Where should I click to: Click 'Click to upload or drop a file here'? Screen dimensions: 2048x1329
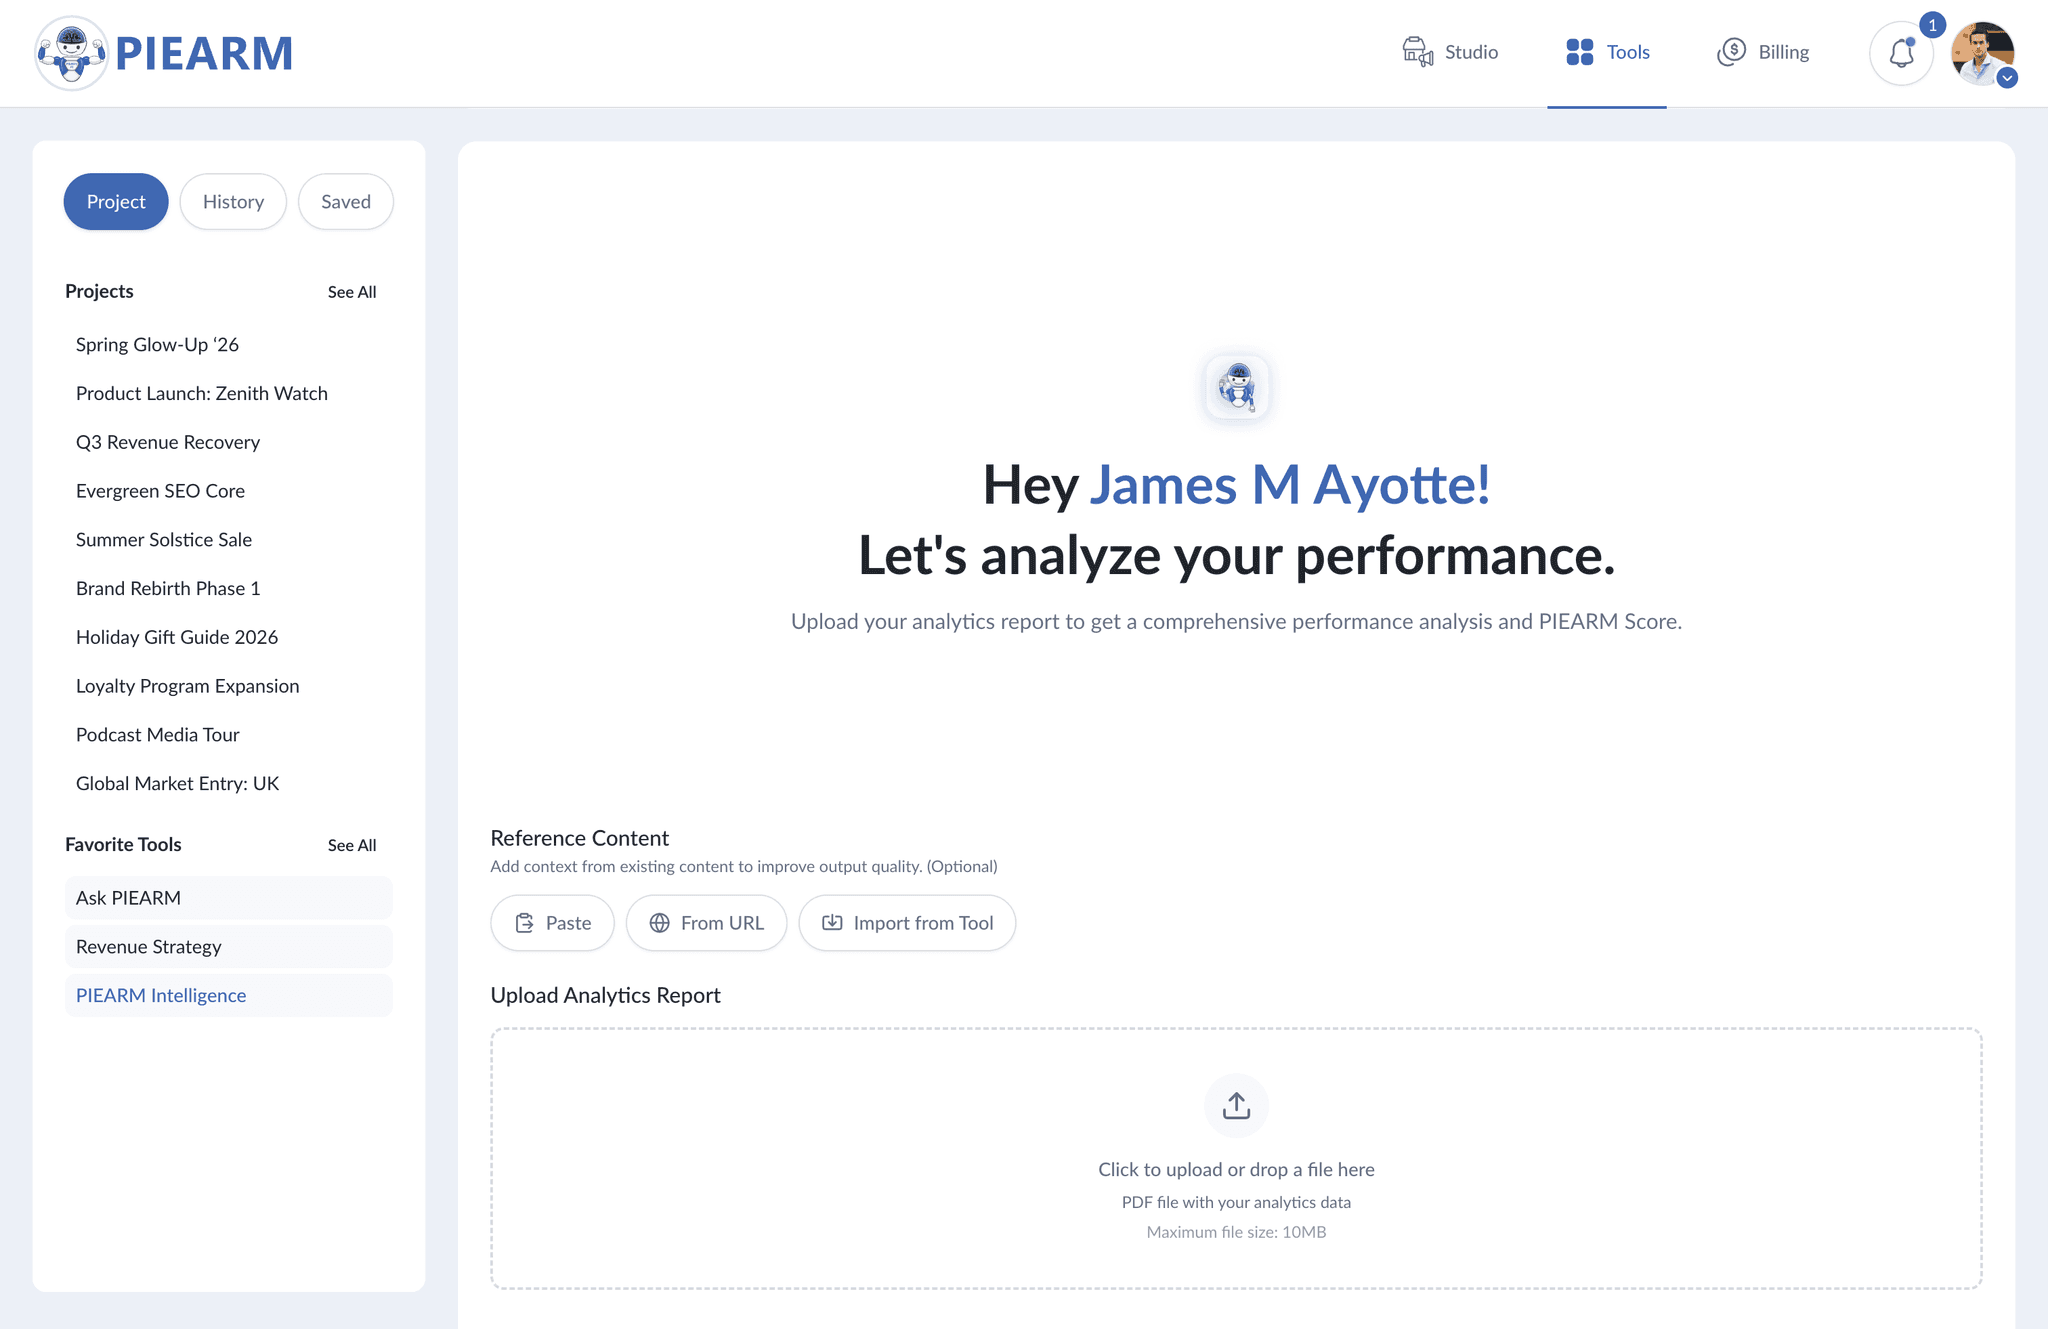(1236, 1170)
